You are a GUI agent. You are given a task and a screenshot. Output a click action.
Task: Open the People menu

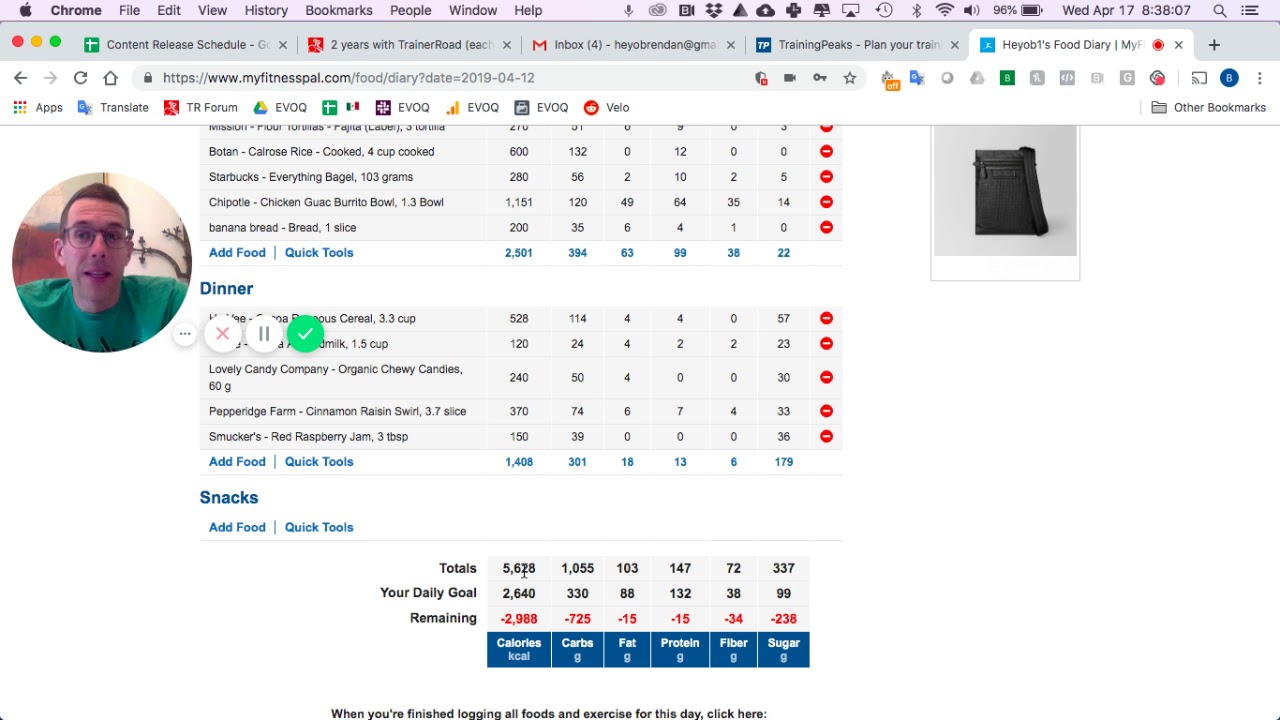[411, 10]
